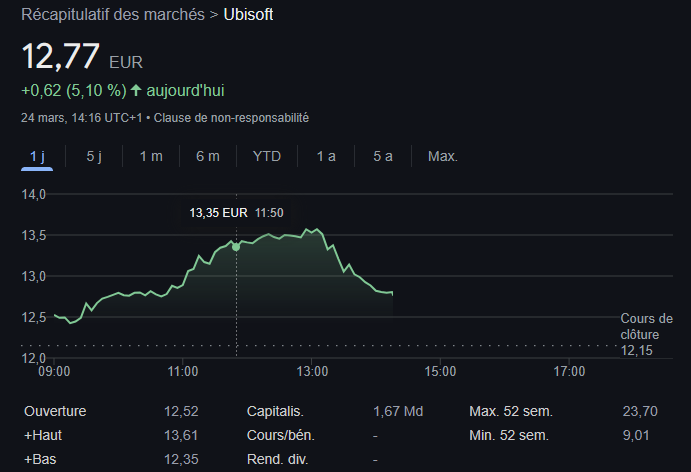
Task: Click the +Bas value 12,35
Action: [181, 459]
